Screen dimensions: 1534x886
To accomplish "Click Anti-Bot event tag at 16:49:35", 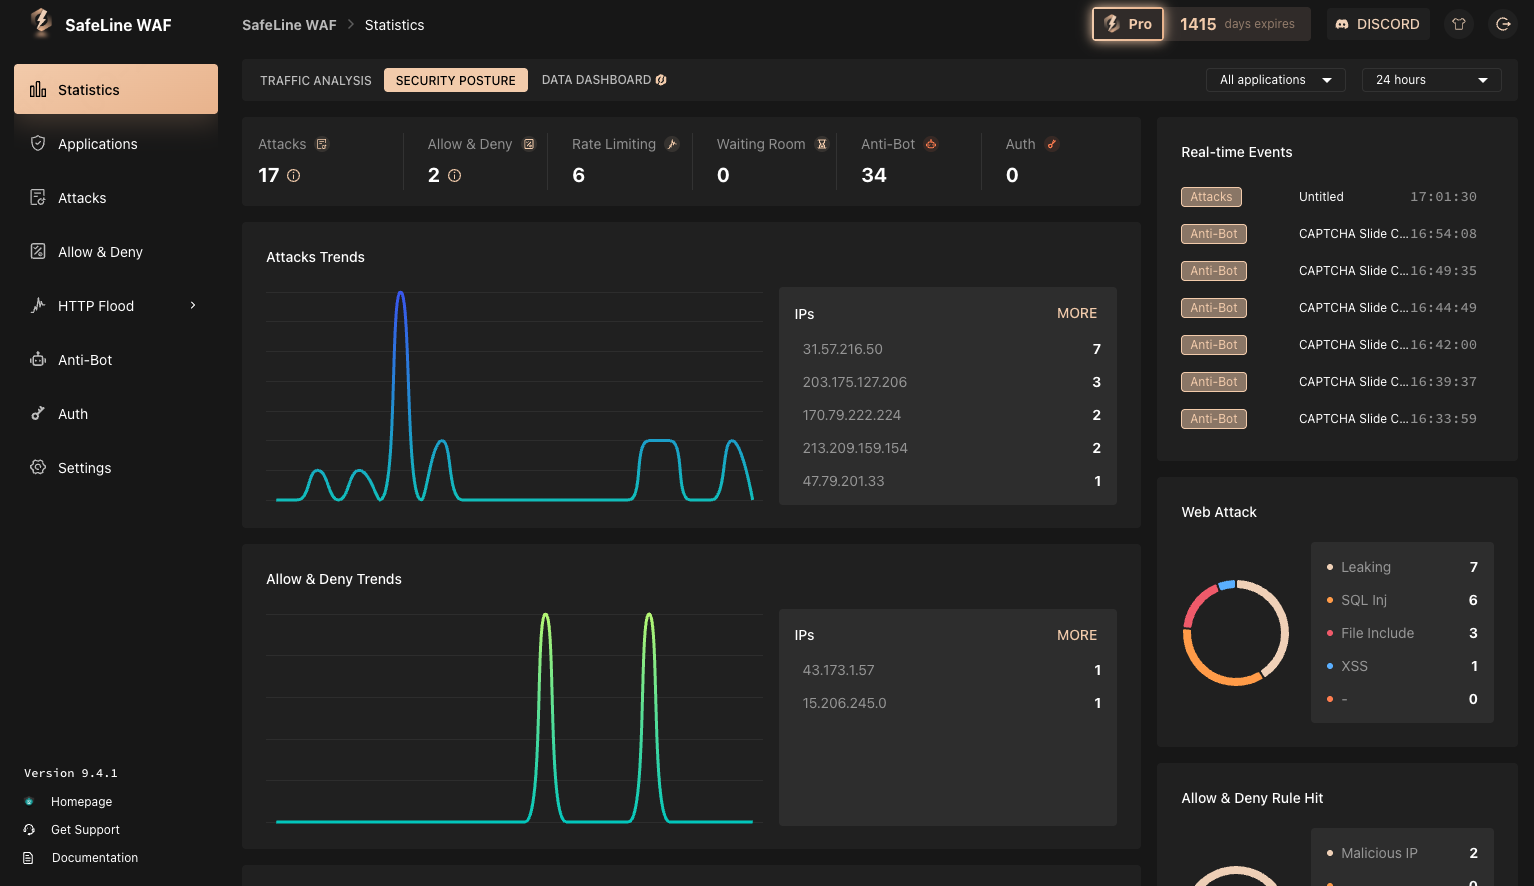I will click(x=1214, y=271).
